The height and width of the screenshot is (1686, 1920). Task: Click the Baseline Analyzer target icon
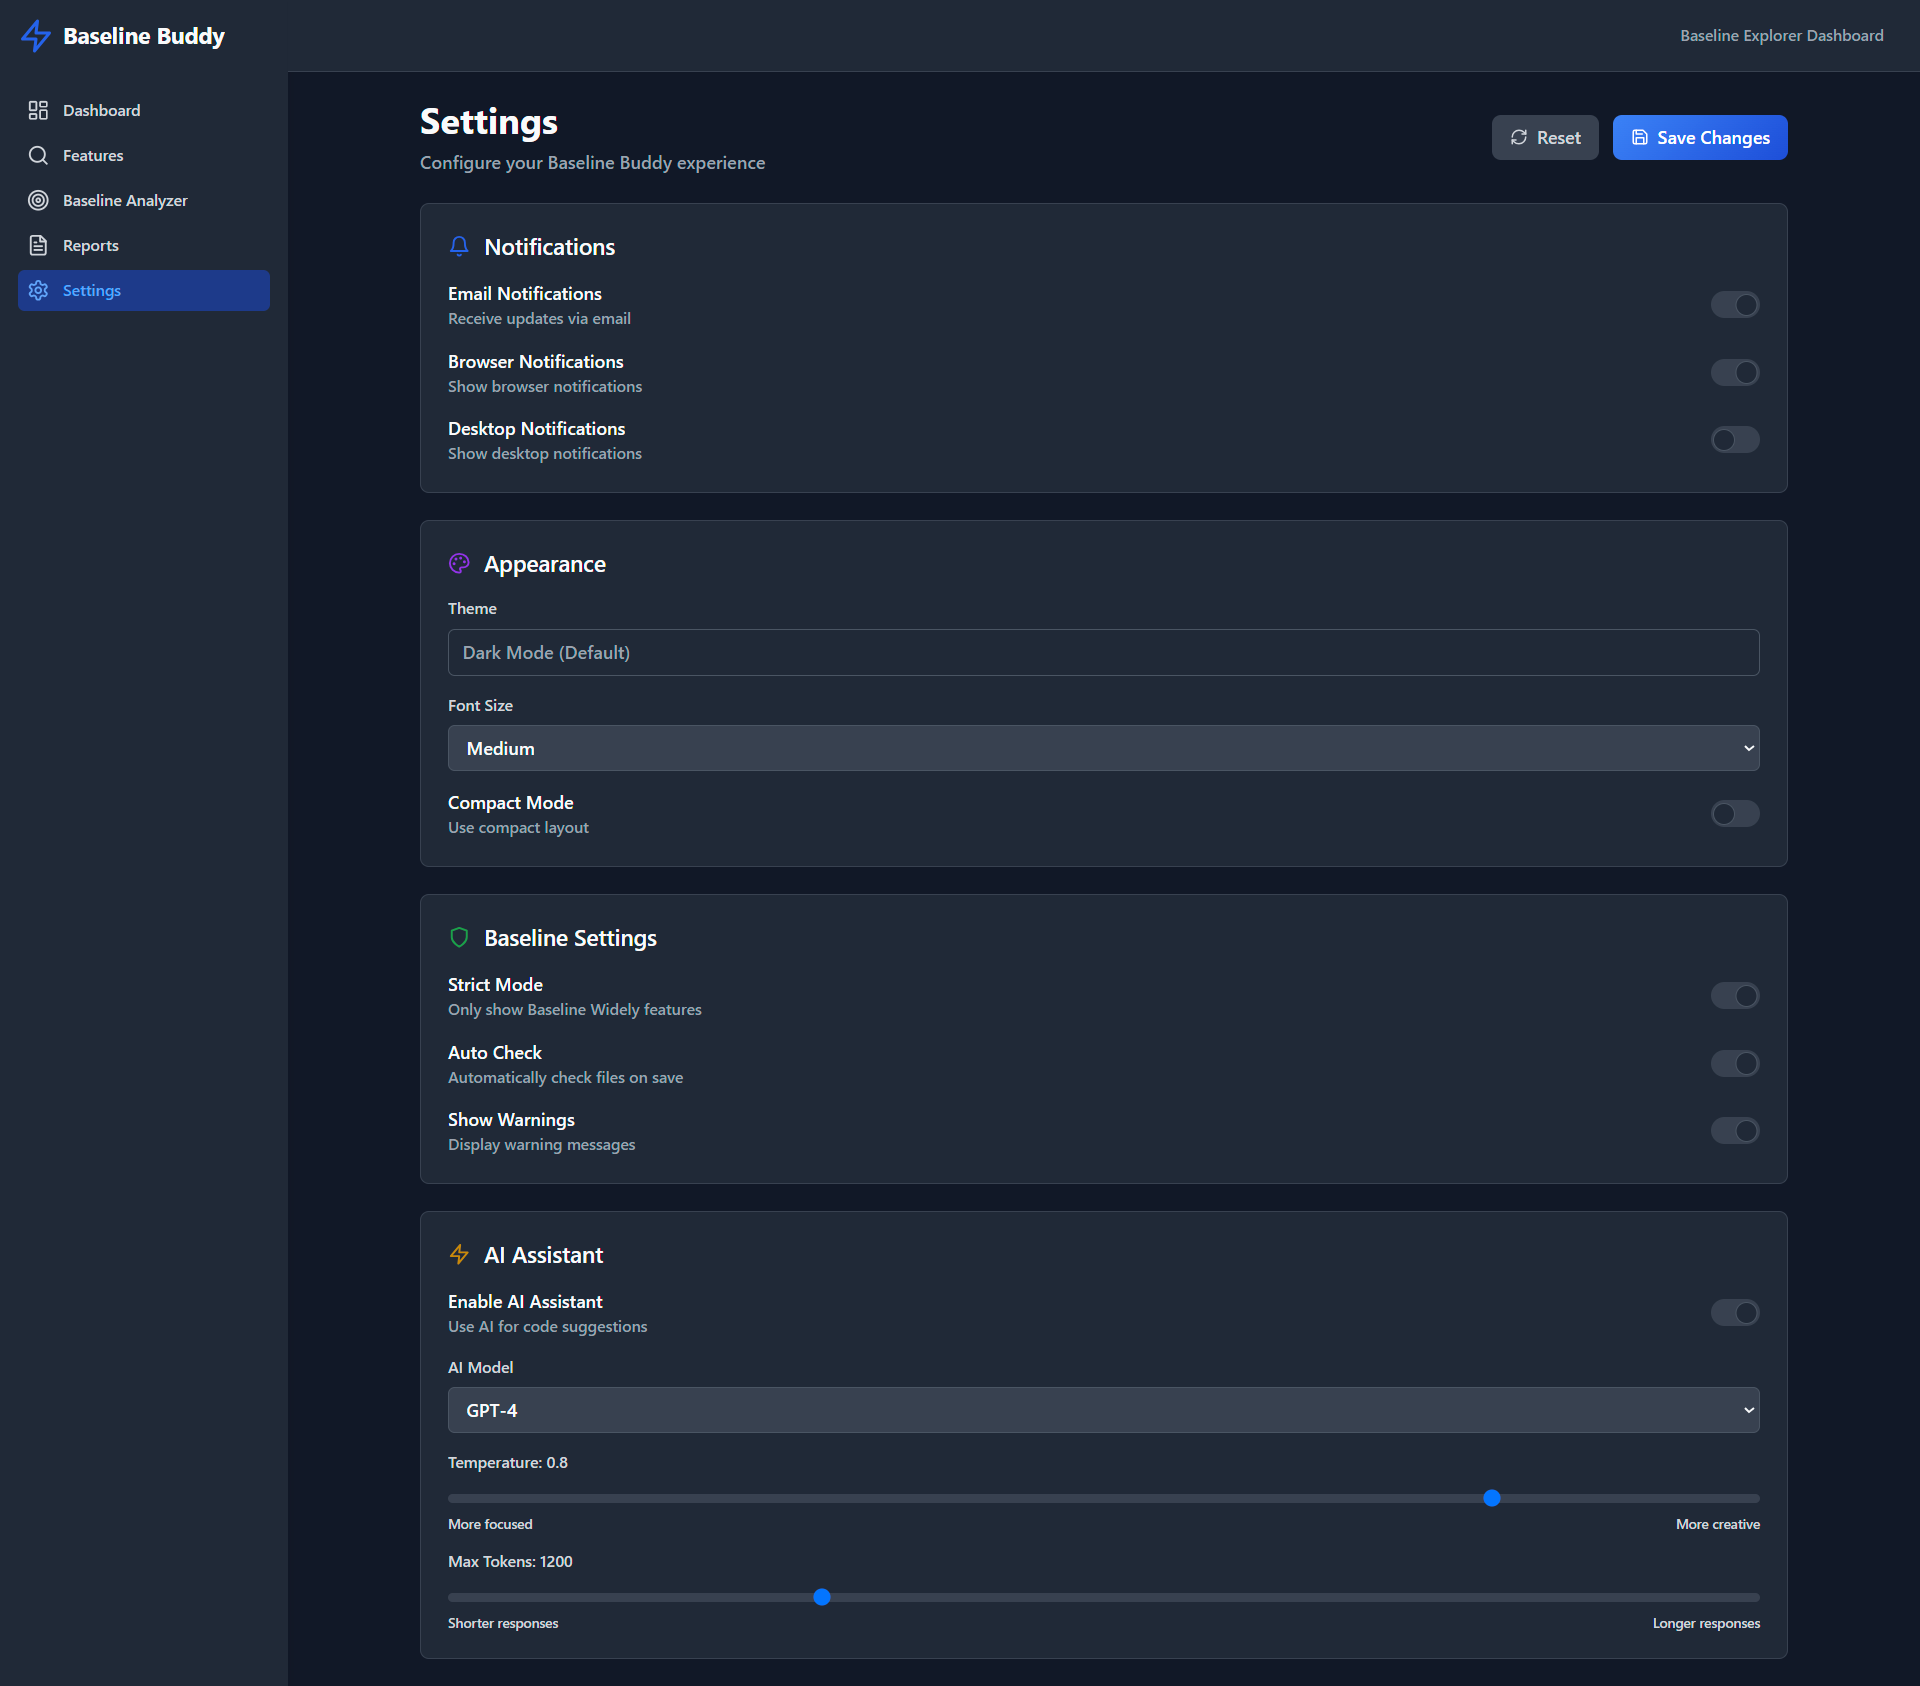pos(38,200)
